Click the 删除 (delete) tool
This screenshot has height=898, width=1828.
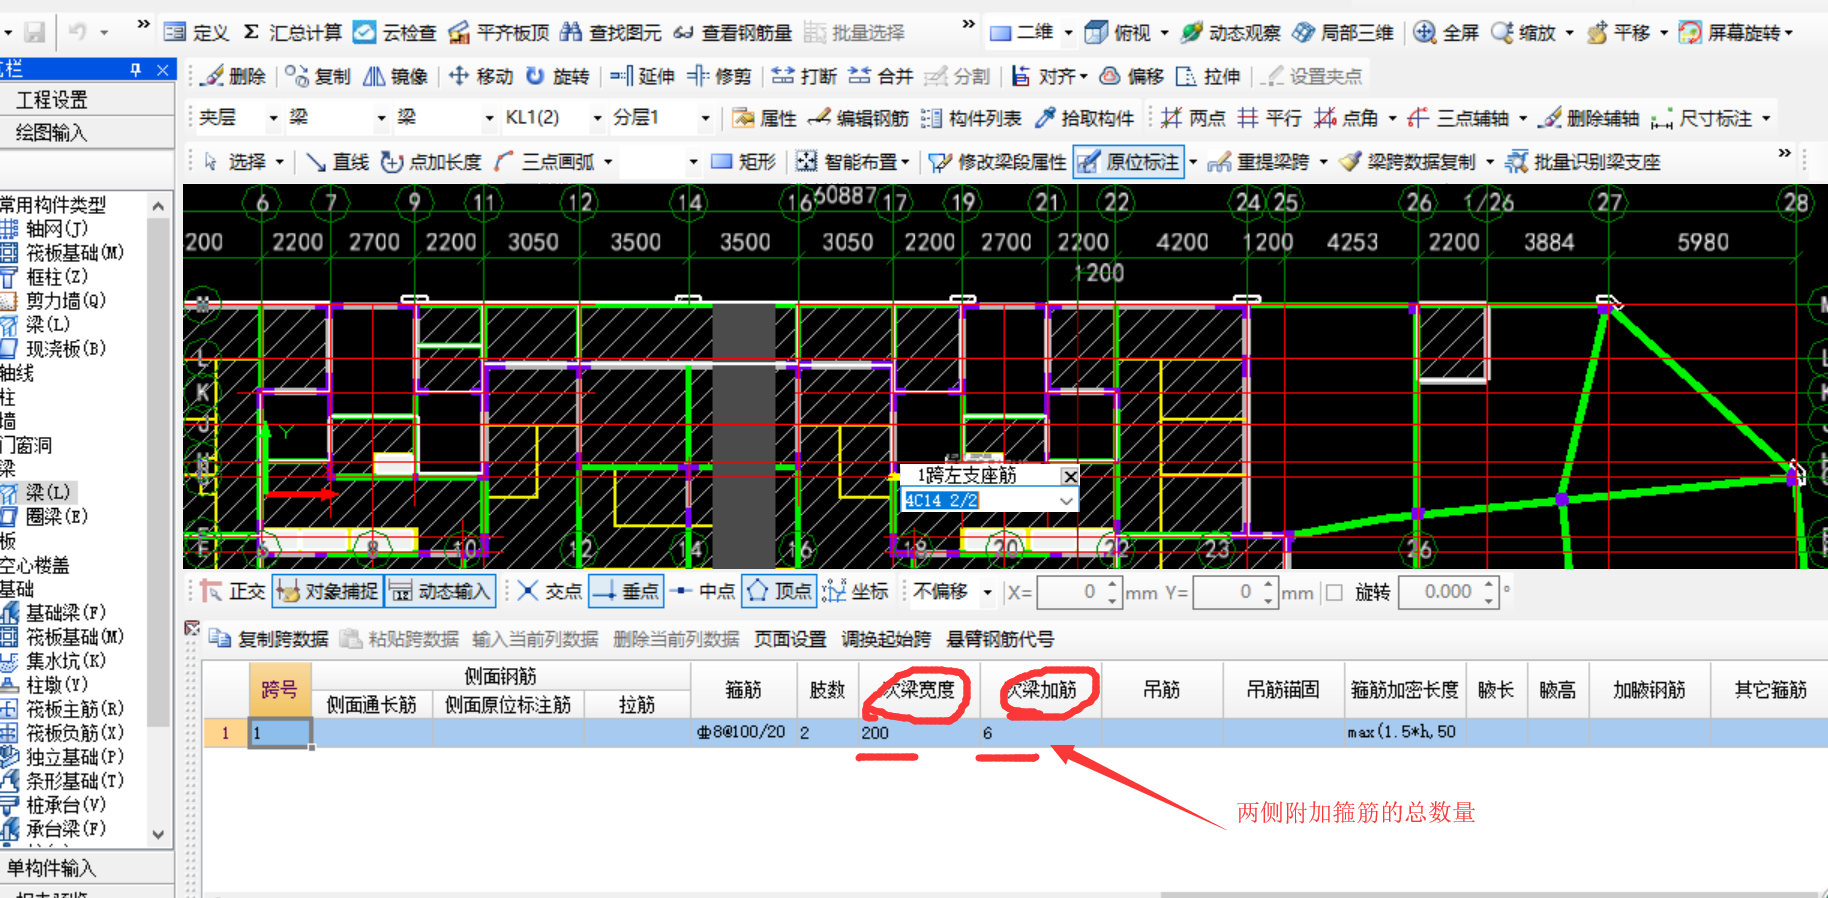[x=233, y=76]
